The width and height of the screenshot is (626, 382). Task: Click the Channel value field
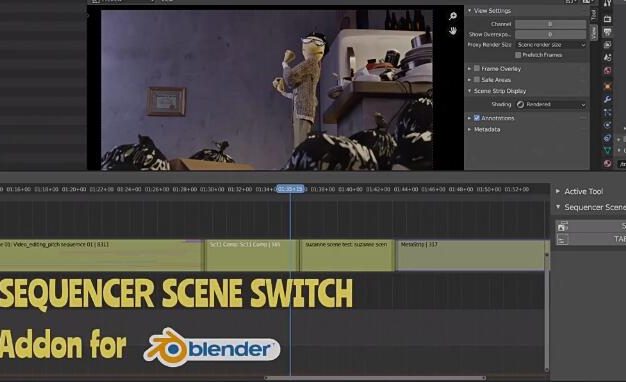(551, 24)
